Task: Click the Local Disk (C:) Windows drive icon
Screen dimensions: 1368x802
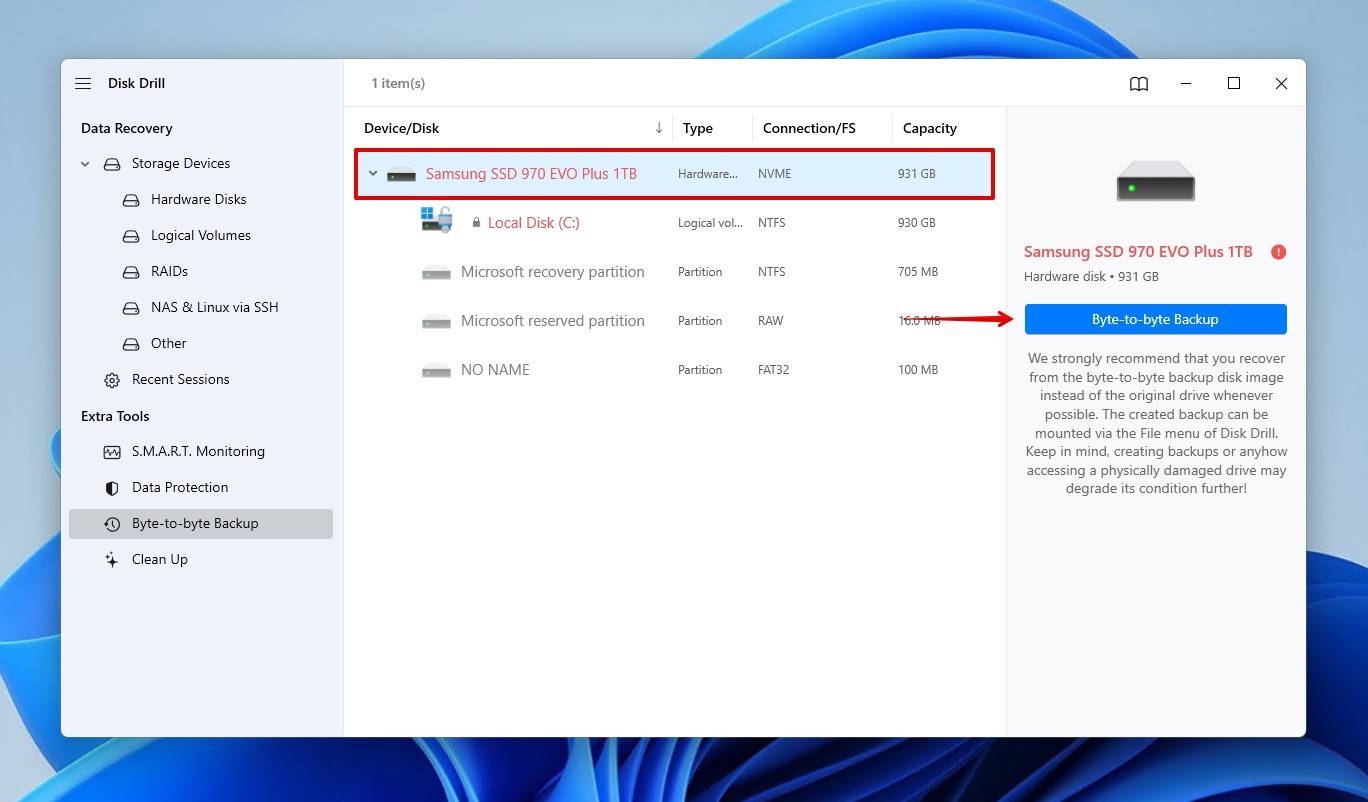Action: 436,220
